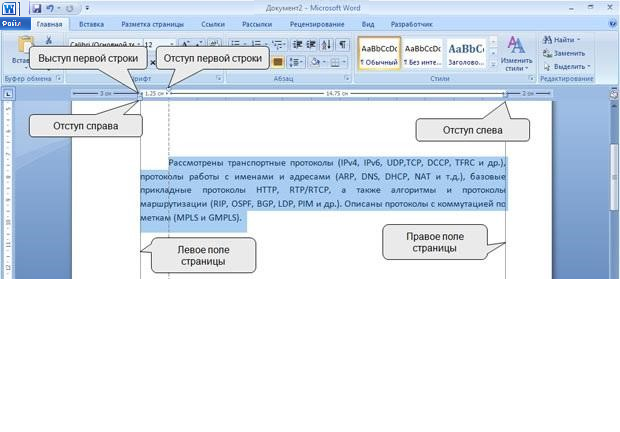Screen dimensions: 620x432
Task: Switch to the Рассылки tab
Action: 257,24
